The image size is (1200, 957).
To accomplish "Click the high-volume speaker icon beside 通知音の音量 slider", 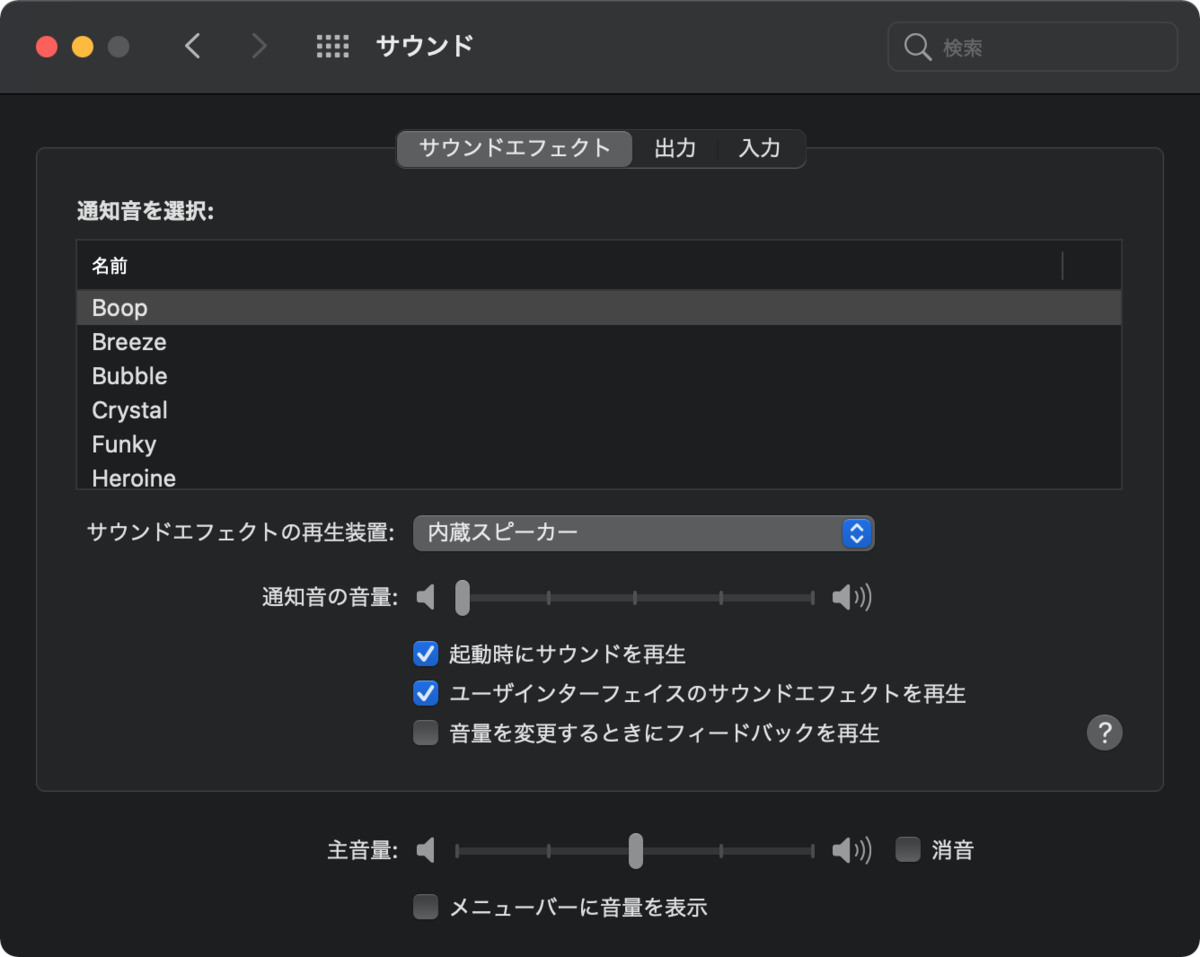I will [x=850, y=596].
